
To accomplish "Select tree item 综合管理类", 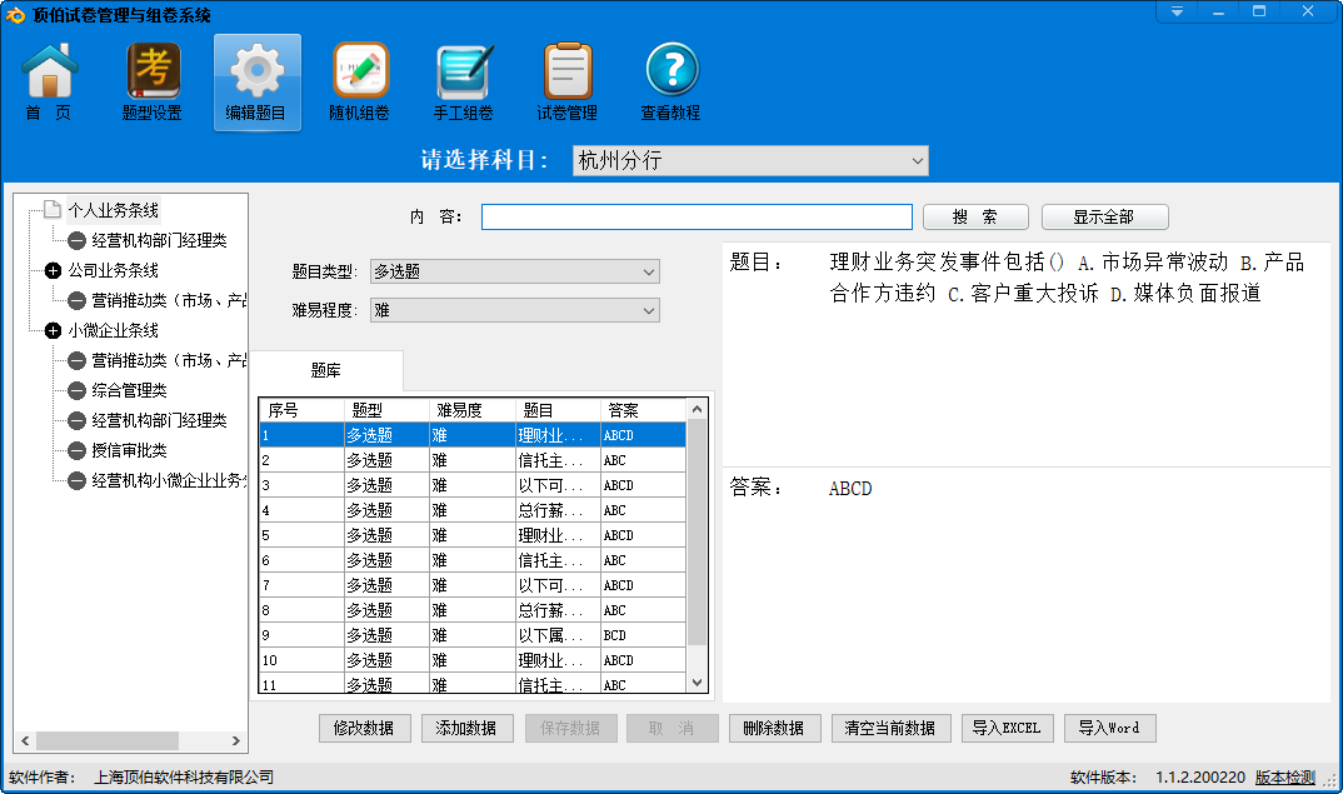I will (x=129, y=391).
